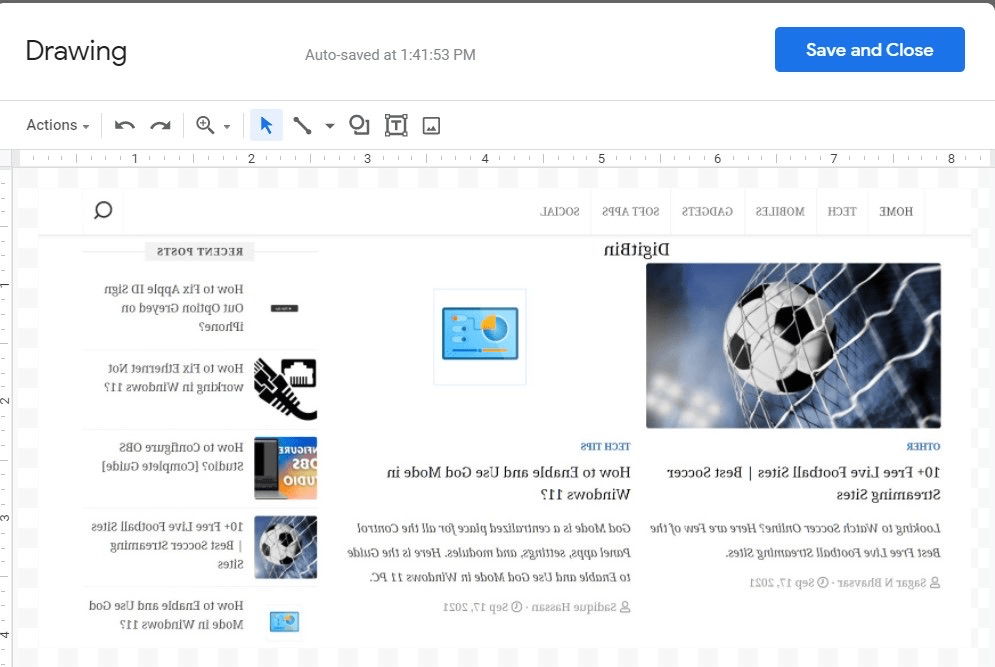Image resolution: width=995 pixels, height=667 pixels.
Task: Click the Save and Close button
Action: 869,50
